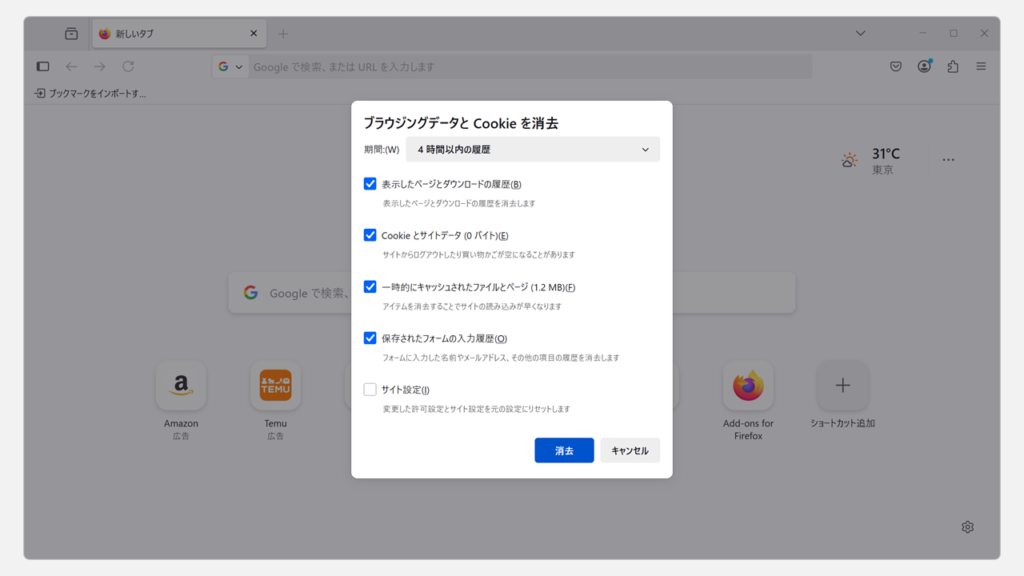Image resolution: width=1024 pixels, height=576 pixels.
Task: Expand the Google search engine selector
Action: [231, 67]
